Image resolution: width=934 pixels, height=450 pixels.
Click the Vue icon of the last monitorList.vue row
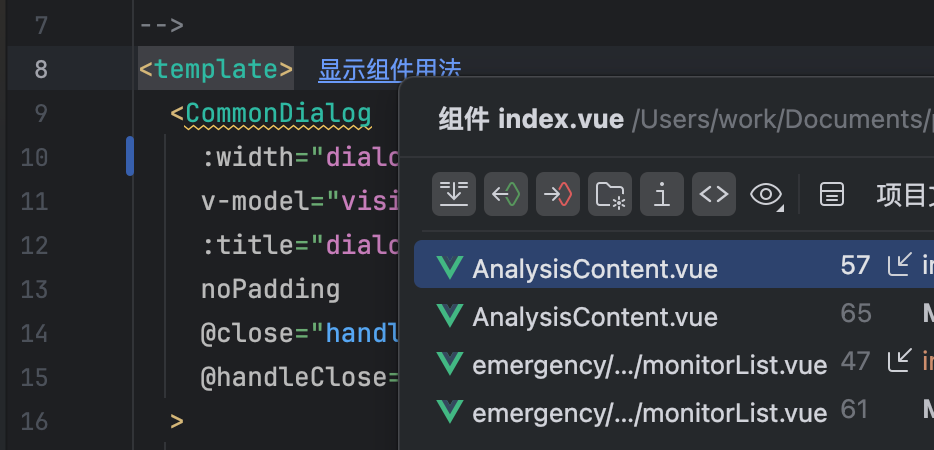pyautogui.click(x=451, y=411)
